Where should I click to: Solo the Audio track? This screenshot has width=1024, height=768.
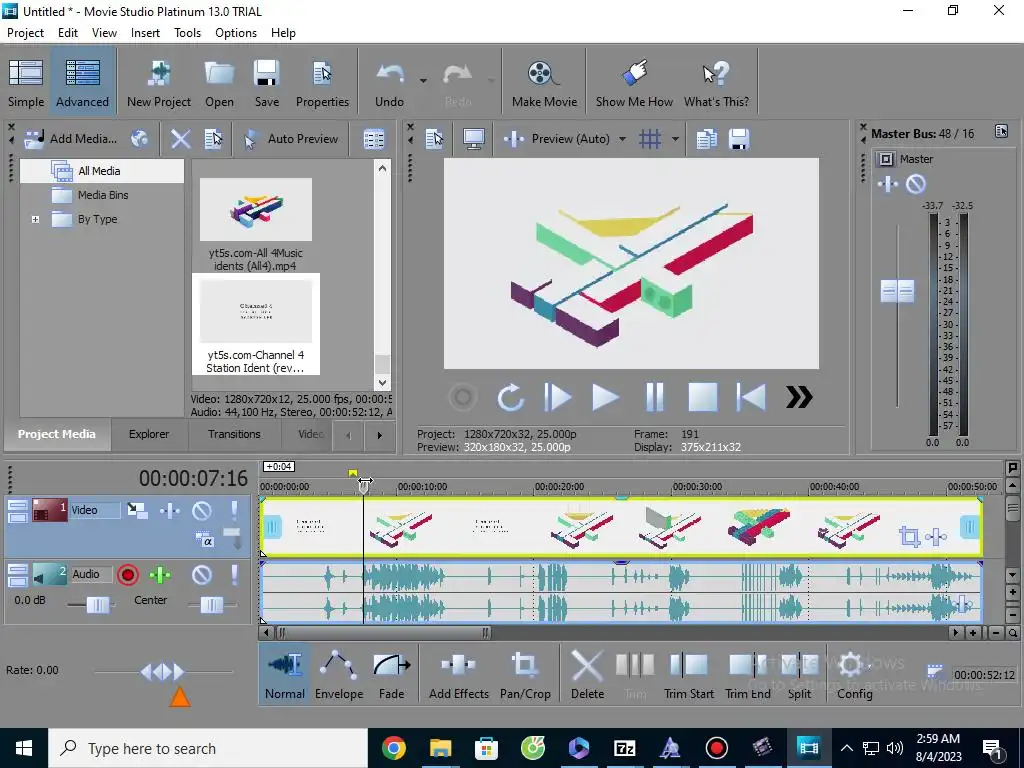pos(234,575)
